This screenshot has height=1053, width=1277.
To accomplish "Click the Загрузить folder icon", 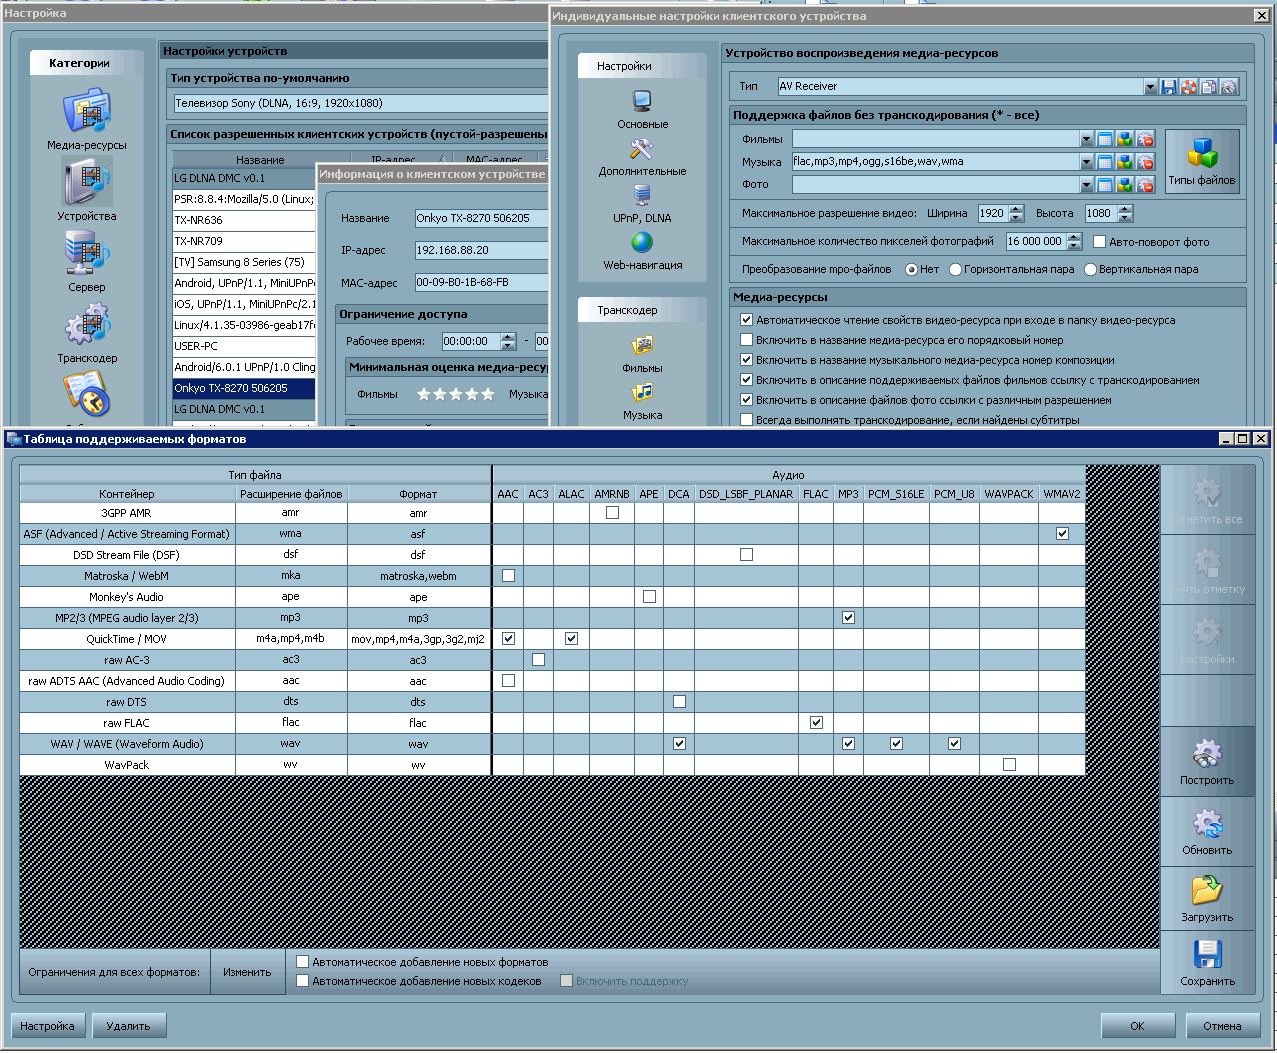I will pyautogui.click(x=1207, y=890).
